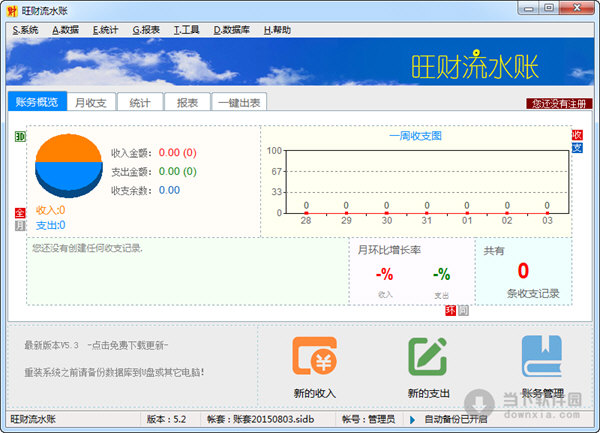Click the red -% income growth rate
The width and height of the screenshot is (600, 433).
[385, 274]
